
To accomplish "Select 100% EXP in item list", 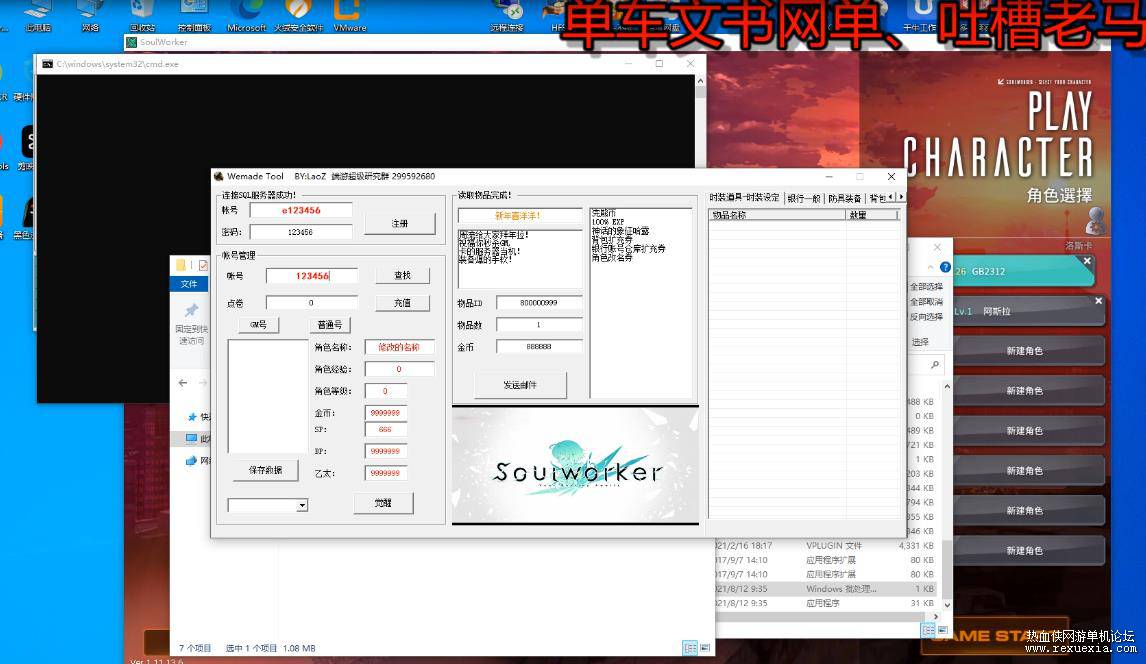I will tap(608, 222).
